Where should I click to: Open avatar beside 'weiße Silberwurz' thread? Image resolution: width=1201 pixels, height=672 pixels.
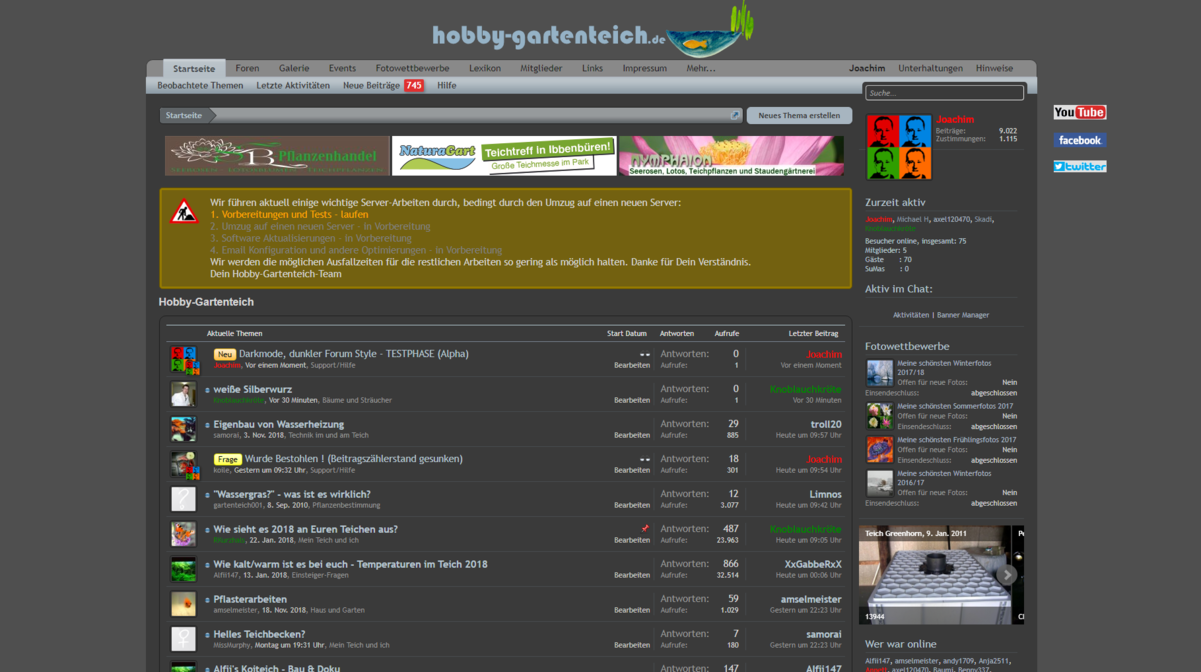tap(183, 394)
